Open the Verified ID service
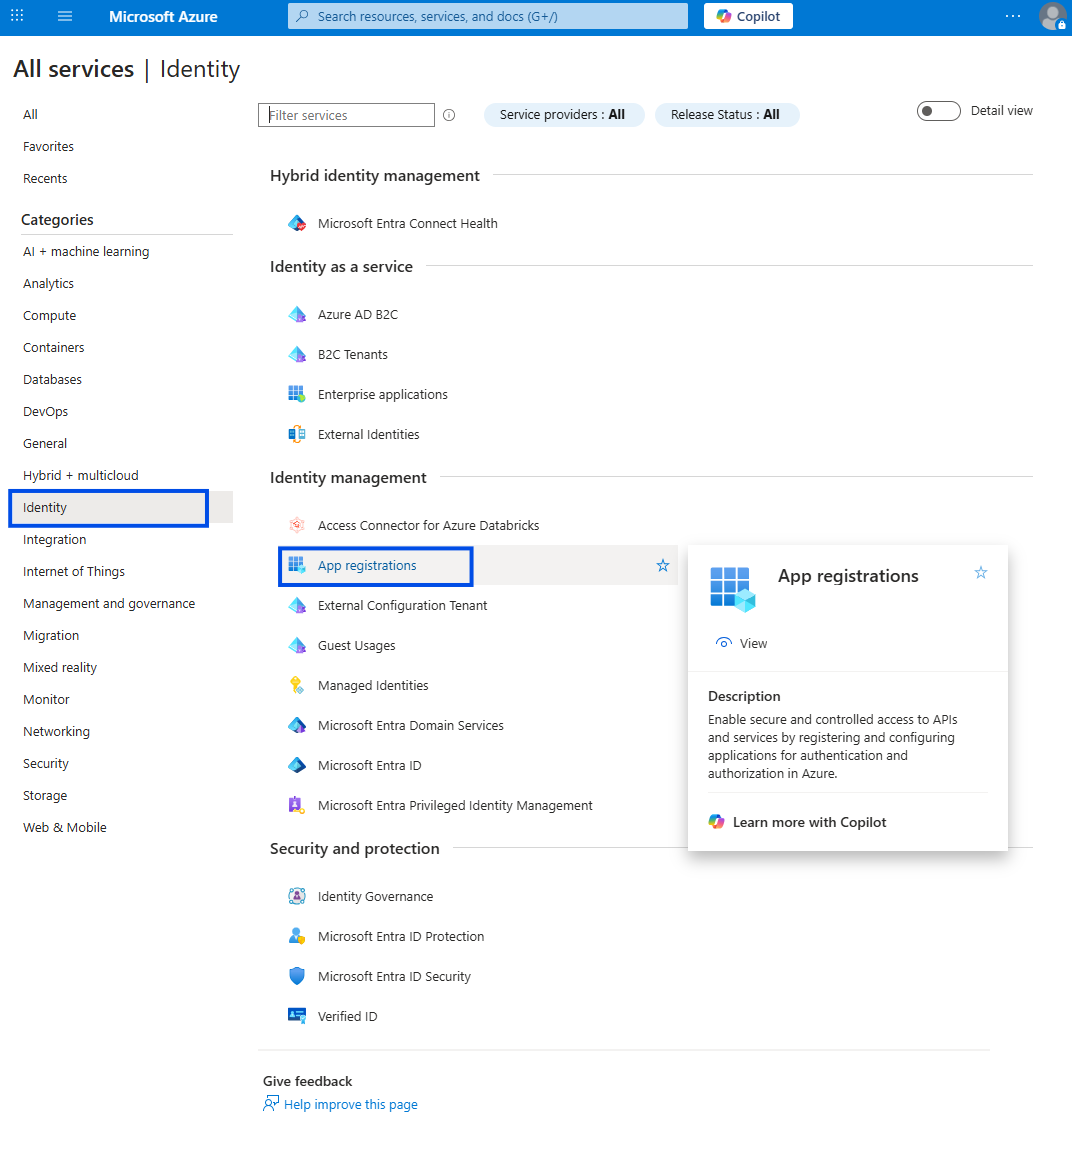1072x1156 pixels. tap(347, 1016)
